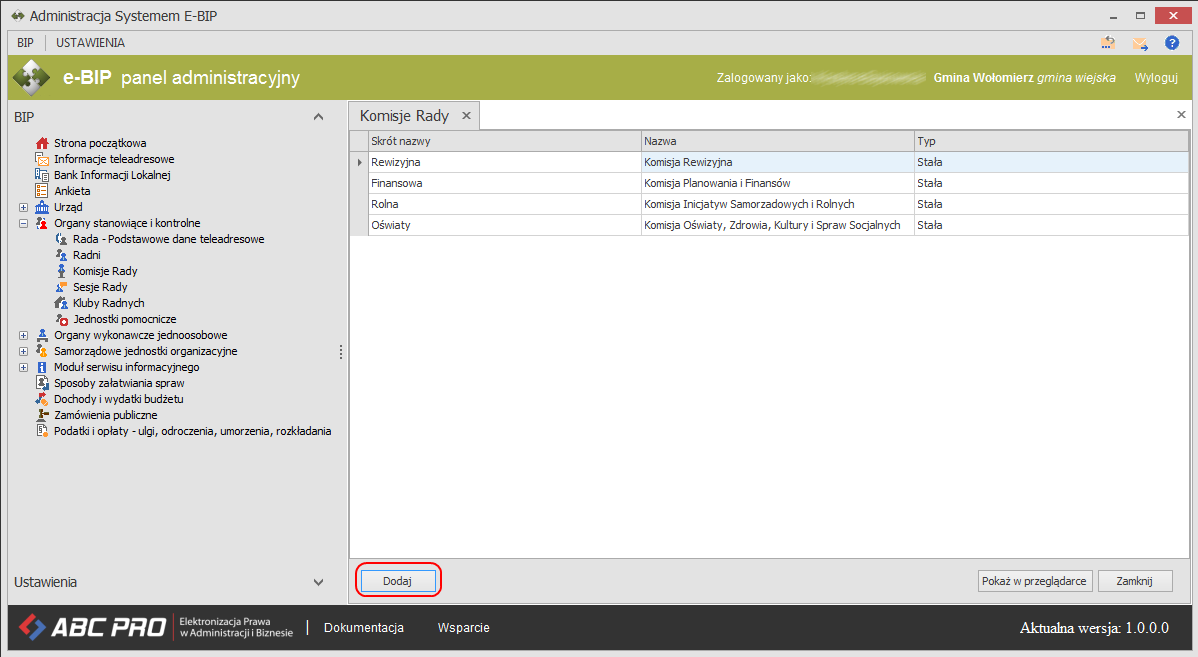Click Gmina Wolomierz in the header
The image size is (1198, 657).
(983, 77)
